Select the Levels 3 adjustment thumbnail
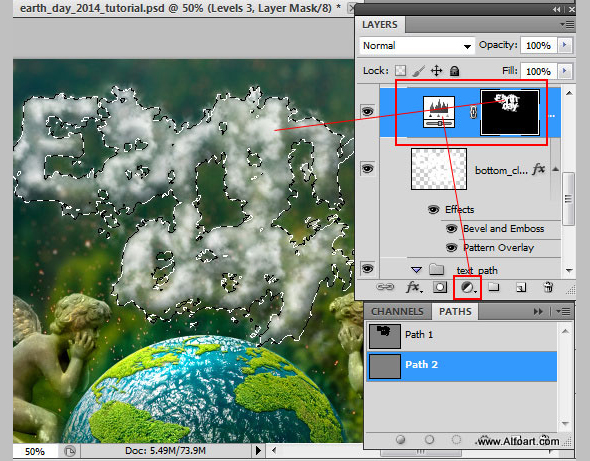This screenshot has height=461, width=590. pyautogui.click(x=439, y=112)
